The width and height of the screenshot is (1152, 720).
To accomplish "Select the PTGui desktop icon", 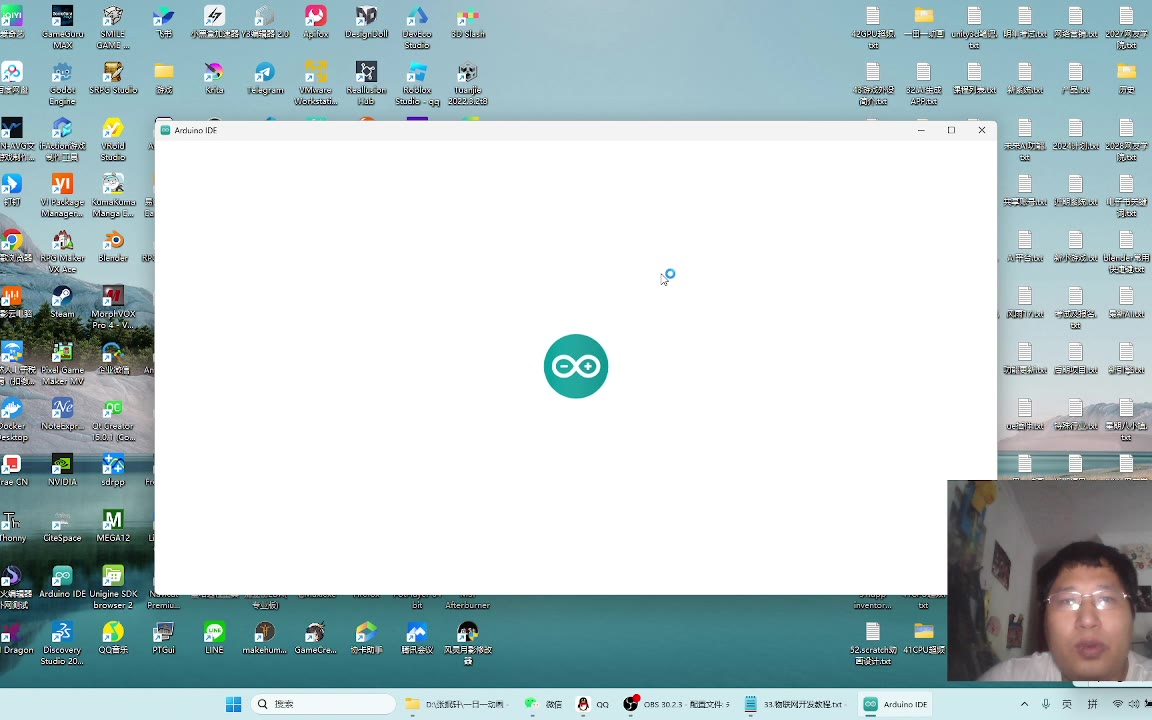I will click(x=163, y=638).
